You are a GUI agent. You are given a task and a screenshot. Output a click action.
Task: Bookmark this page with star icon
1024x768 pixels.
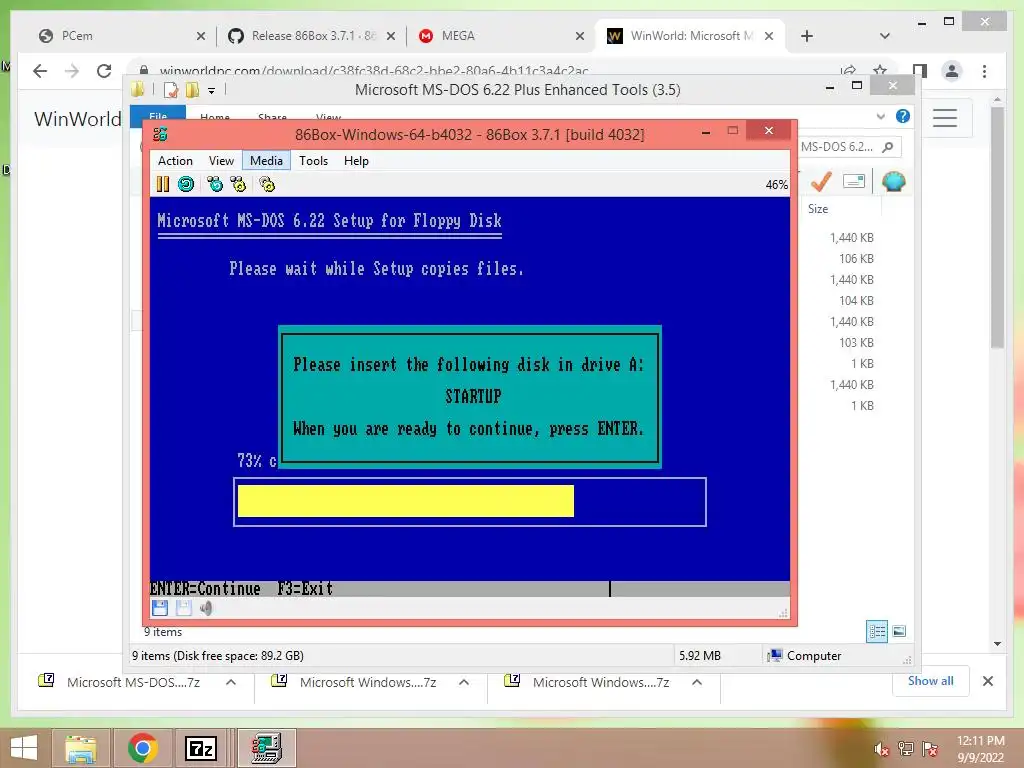click(880, 70)
